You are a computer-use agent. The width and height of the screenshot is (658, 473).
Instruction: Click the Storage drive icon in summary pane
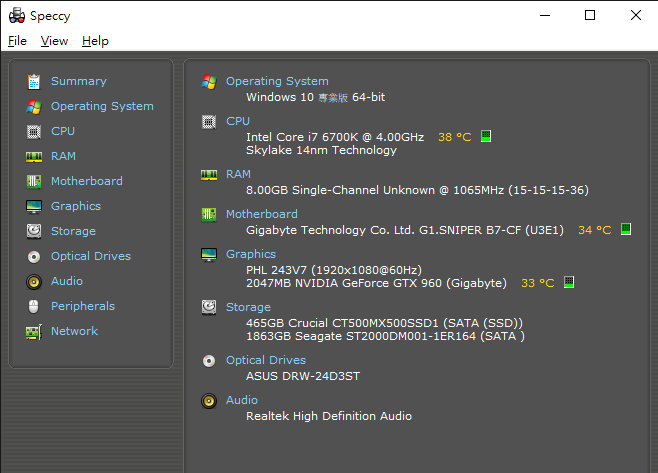click(x=209, y=308)
